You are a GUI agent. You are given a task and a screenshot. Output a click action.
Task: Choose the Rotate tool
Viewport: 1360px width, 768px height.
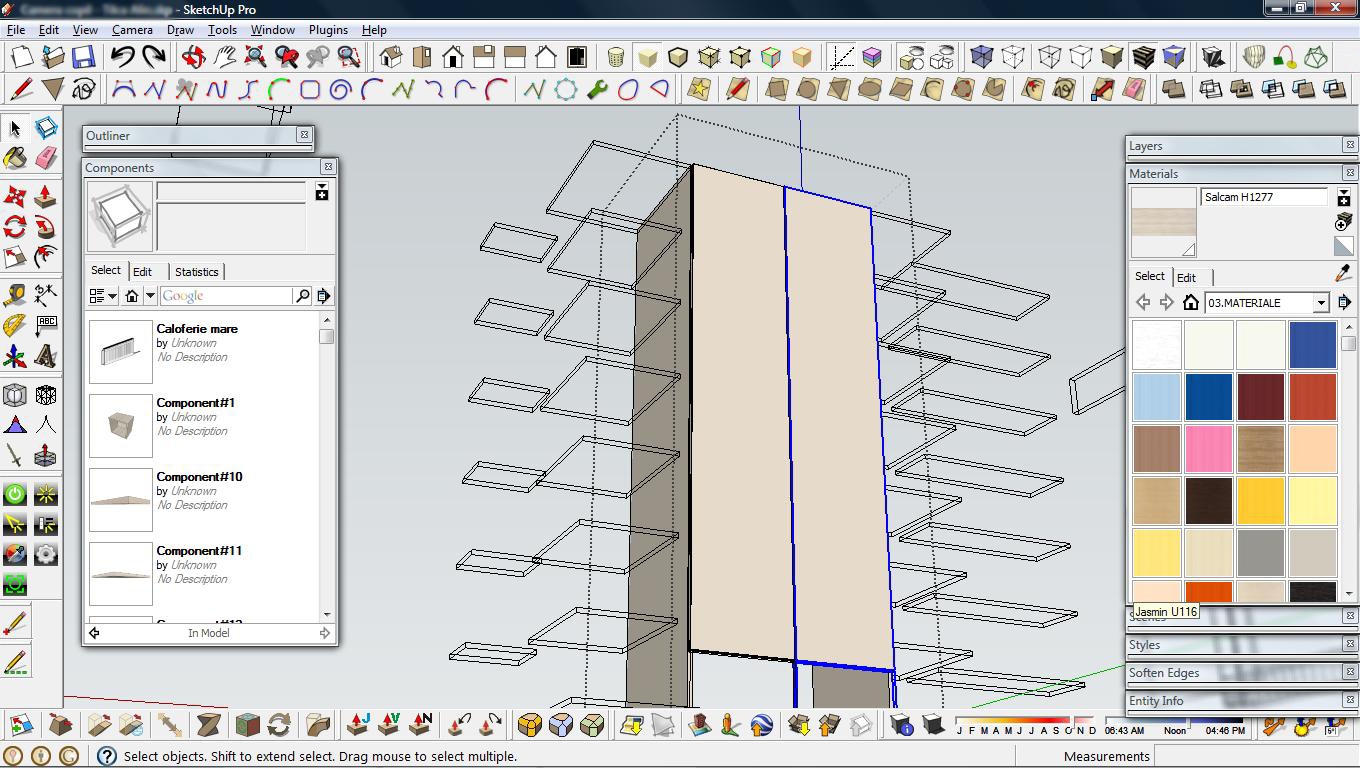point(15,226)
